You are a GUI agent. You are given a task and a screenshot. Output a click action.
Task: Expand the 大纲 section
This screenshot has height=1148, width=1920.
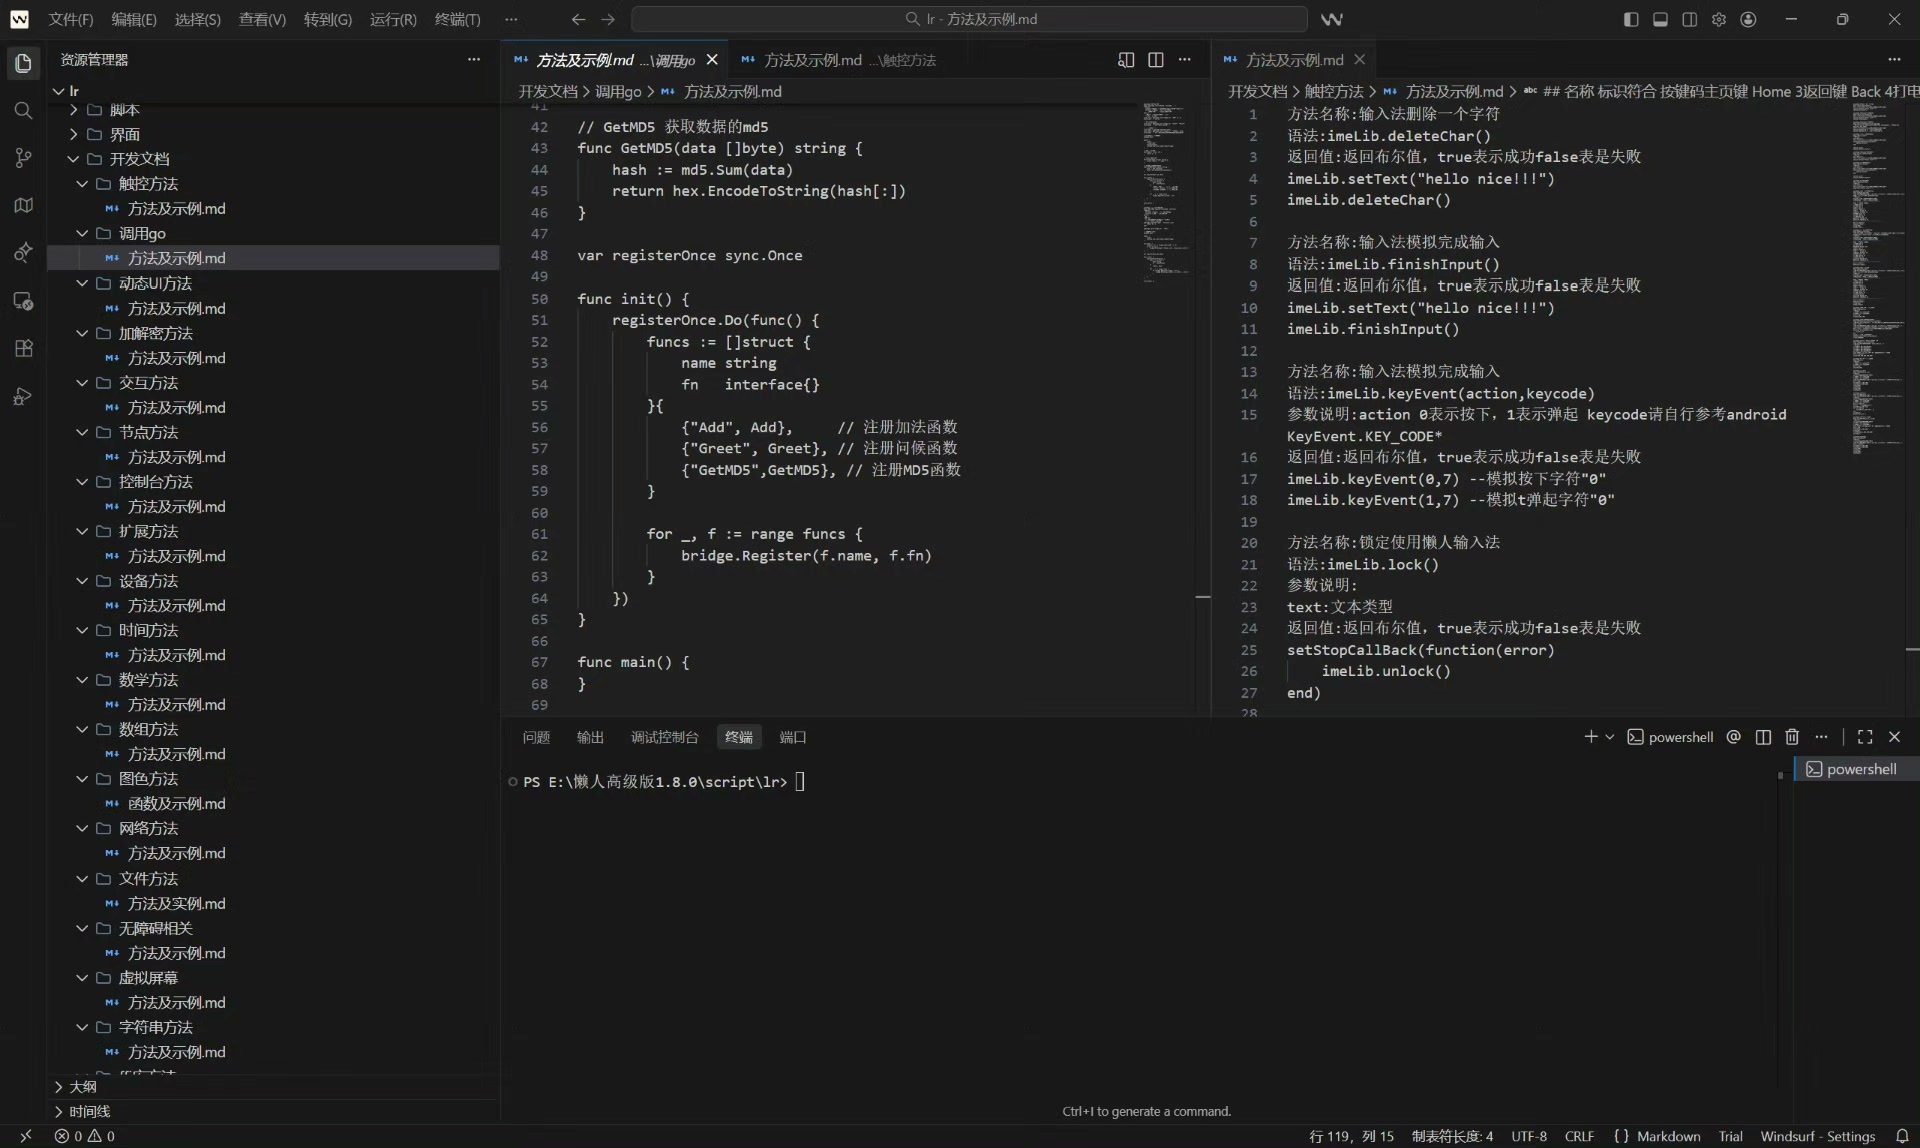(x=83, y=1087)
